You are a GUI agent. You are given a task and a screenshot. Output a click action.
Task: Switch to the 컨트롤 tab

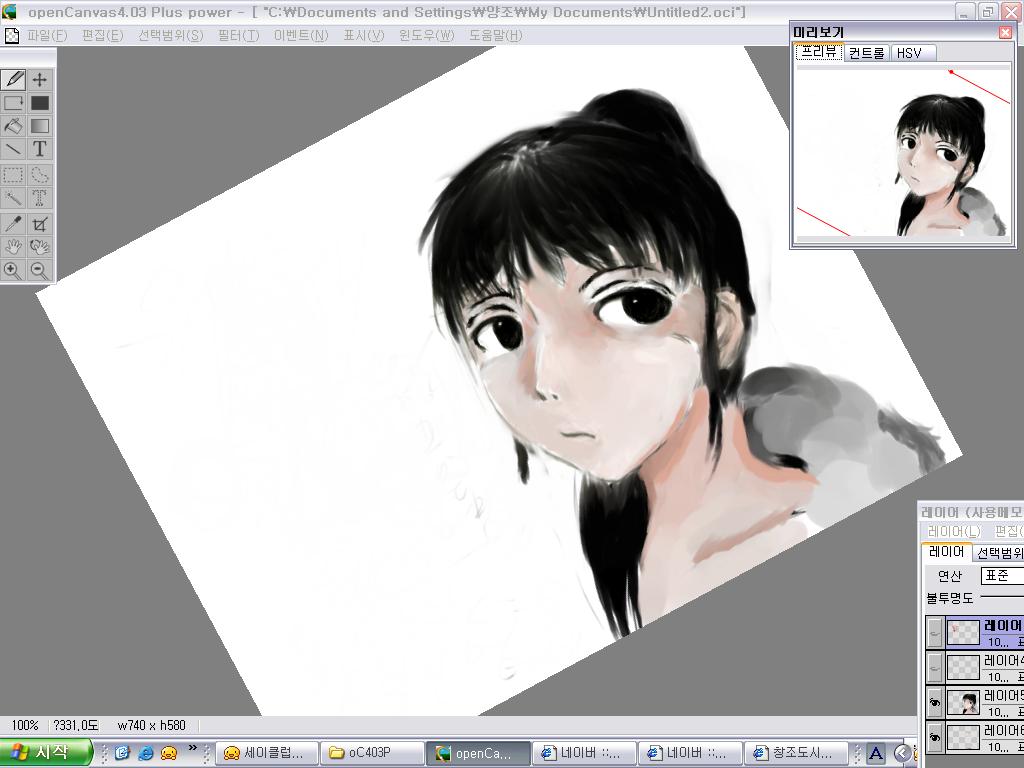(x=866, y=53)
